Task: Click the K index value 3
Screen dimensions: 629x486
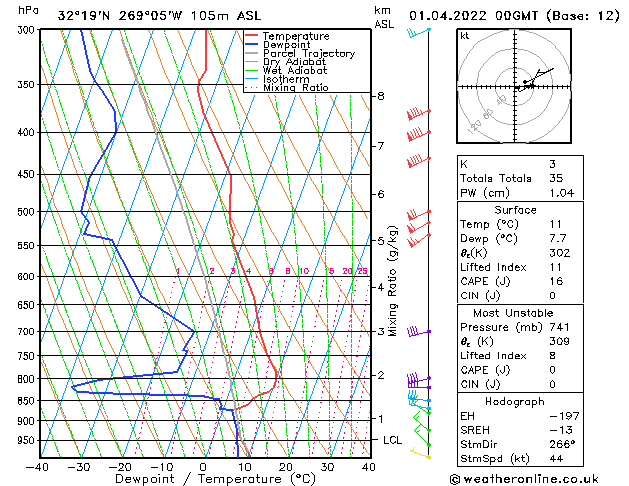Action: point(552,164)
